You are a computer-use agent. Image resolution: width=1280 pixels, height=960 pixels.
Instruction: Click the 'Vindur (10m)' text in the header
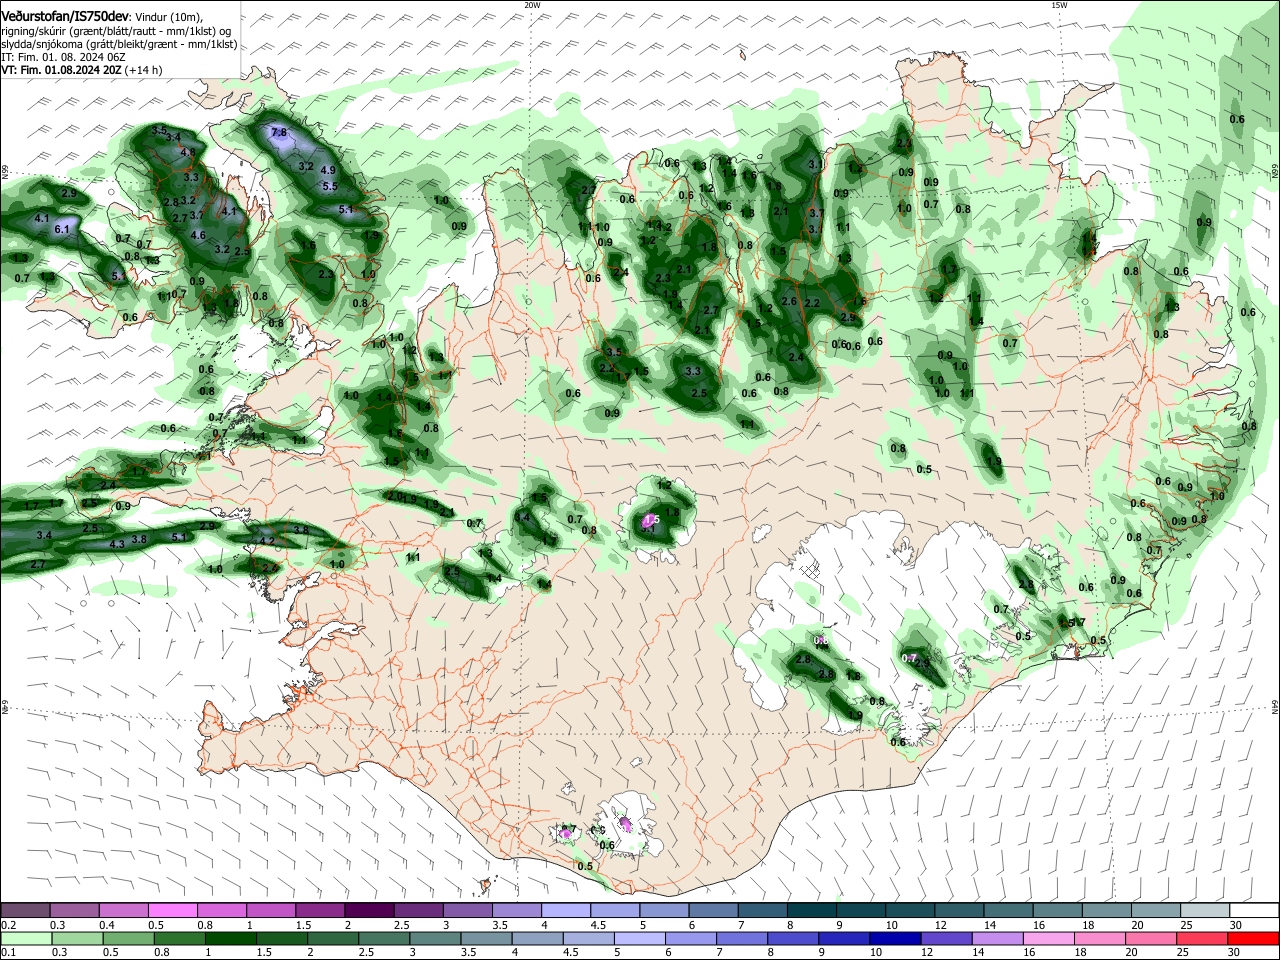[x=168, y=17]
